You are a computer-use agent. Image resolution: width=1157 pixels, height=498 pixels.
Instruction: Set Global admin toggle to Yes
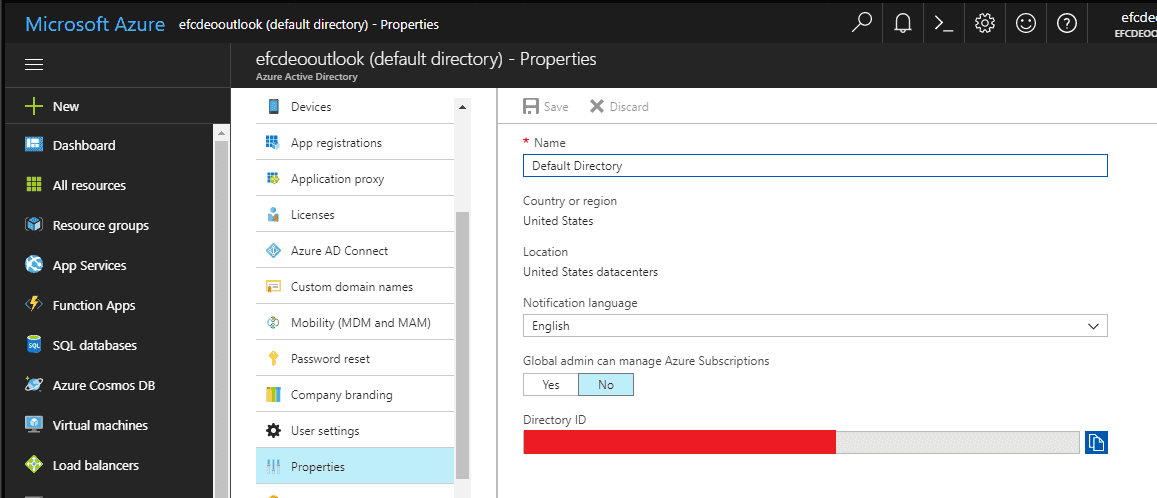pyautogui.click(x=550, y=385)
